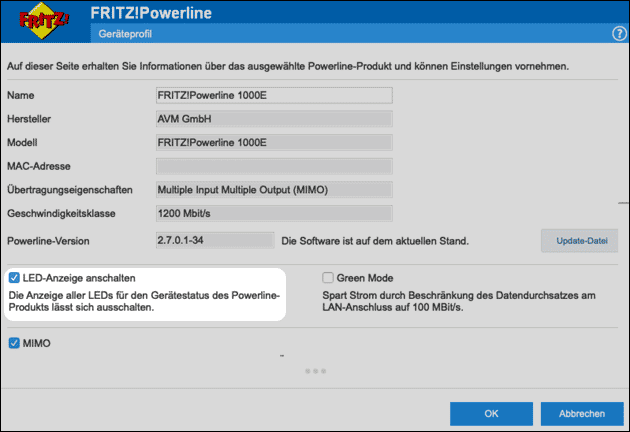
Task: Open help via question mark icon
Action: (x=619, y=34)
